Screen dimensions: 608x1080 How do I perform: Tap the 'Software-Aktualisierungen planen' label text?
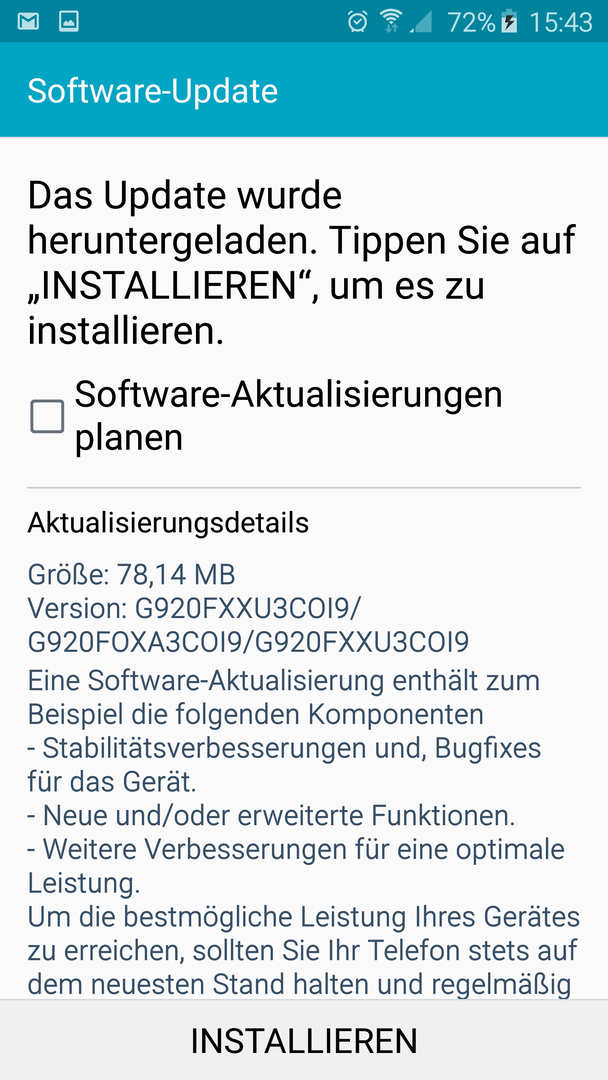click(x=289, y=416)
